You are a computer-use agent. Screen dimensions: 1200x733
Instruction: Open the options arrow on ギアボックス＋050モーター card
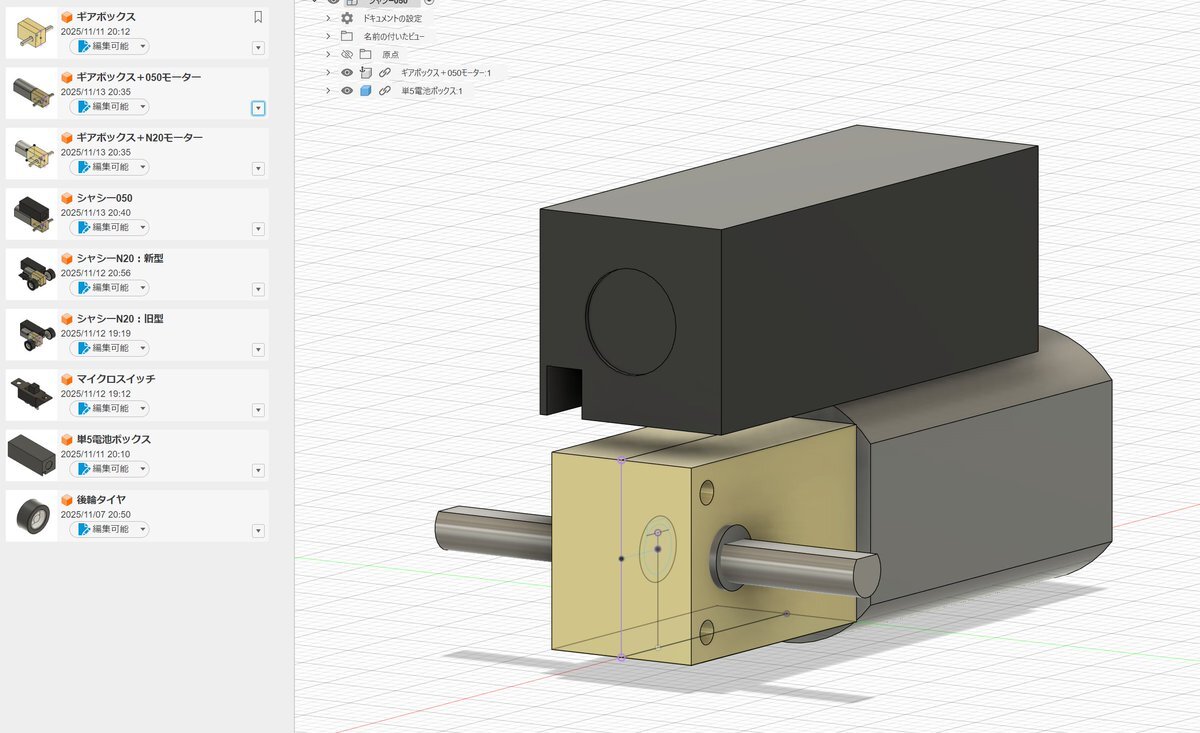258,108
